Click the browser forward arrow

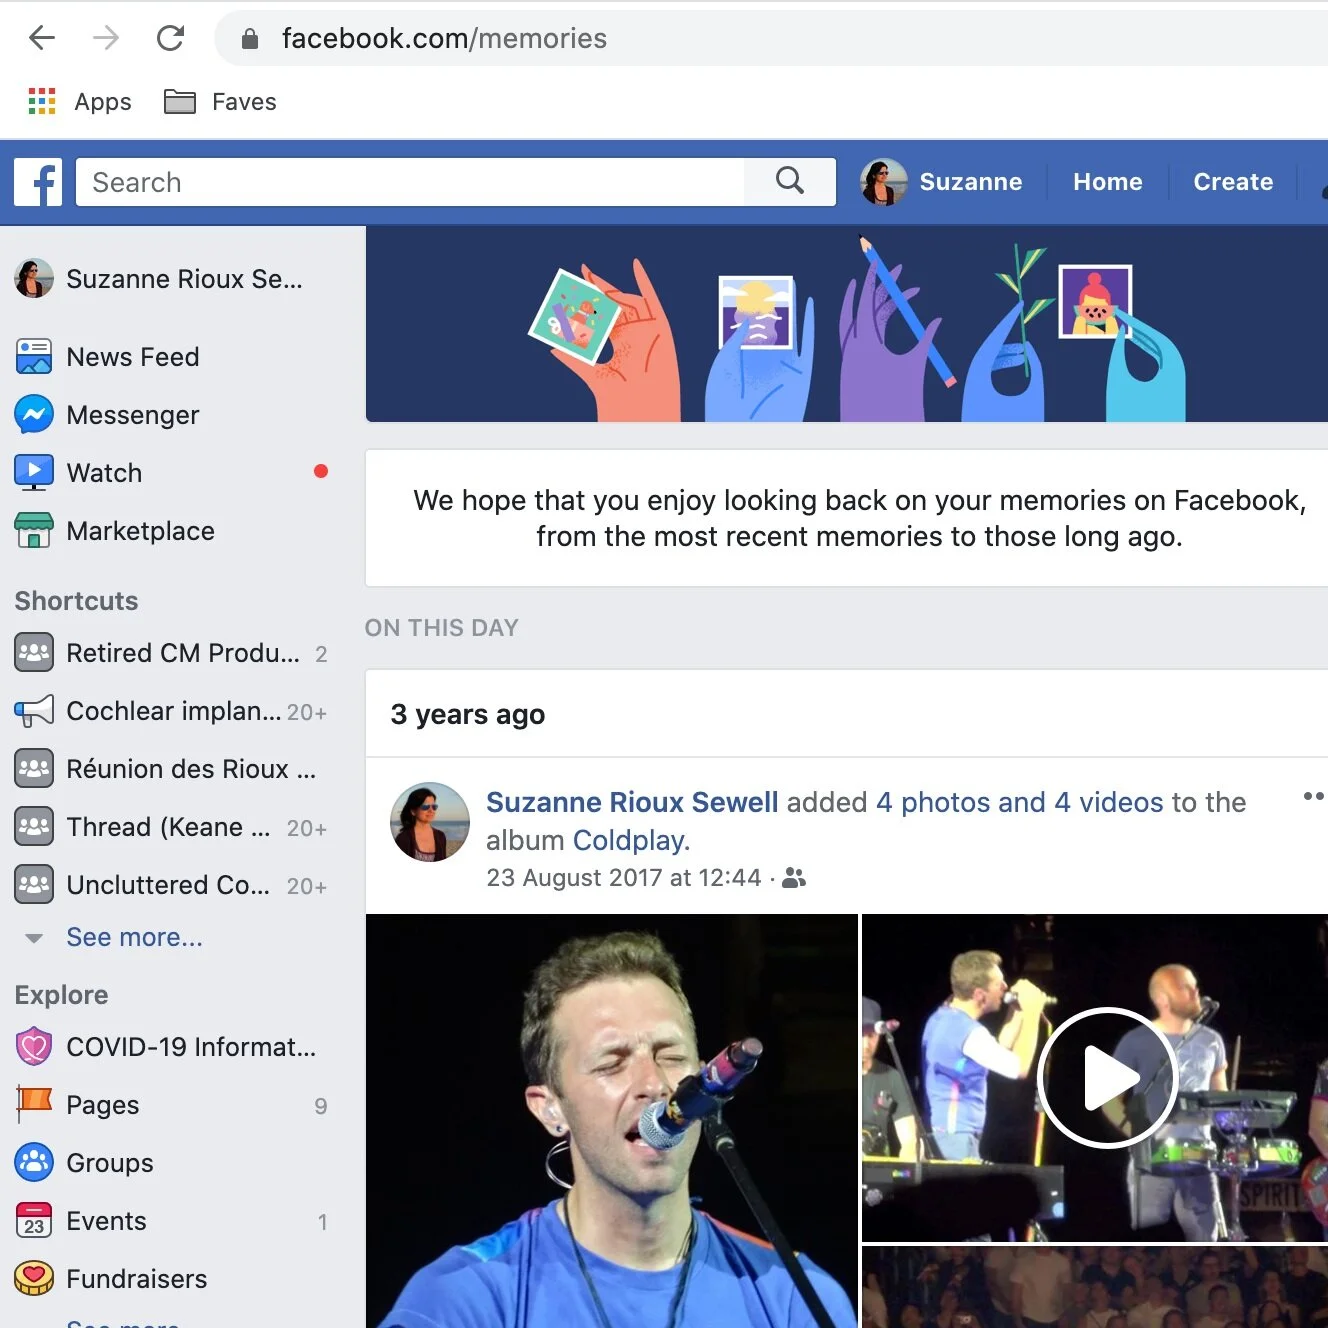(106, 38)
